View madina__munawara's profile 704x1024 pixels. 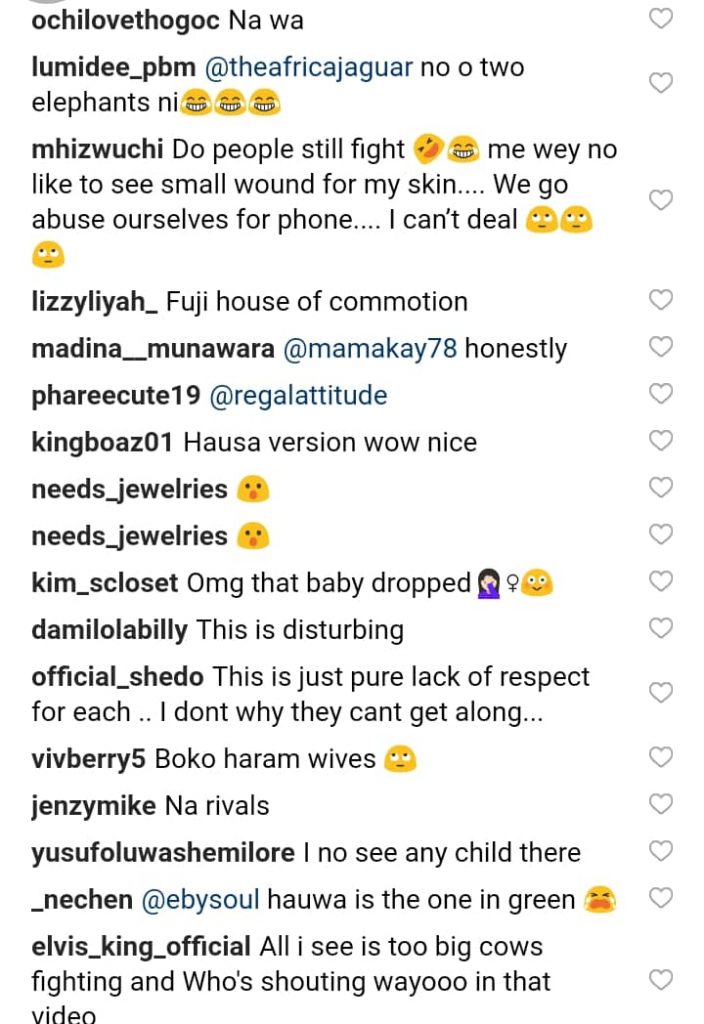click(x=152, y=349)
